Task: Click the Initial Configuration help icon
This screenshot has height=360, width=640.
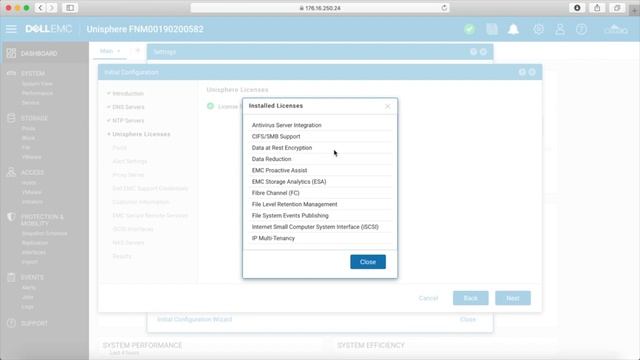Action: pos(522,72)
